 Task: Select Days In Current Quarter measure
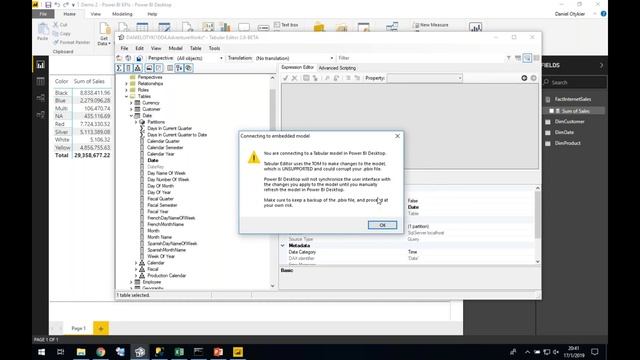pyautogui.click(x=169, y=128)
